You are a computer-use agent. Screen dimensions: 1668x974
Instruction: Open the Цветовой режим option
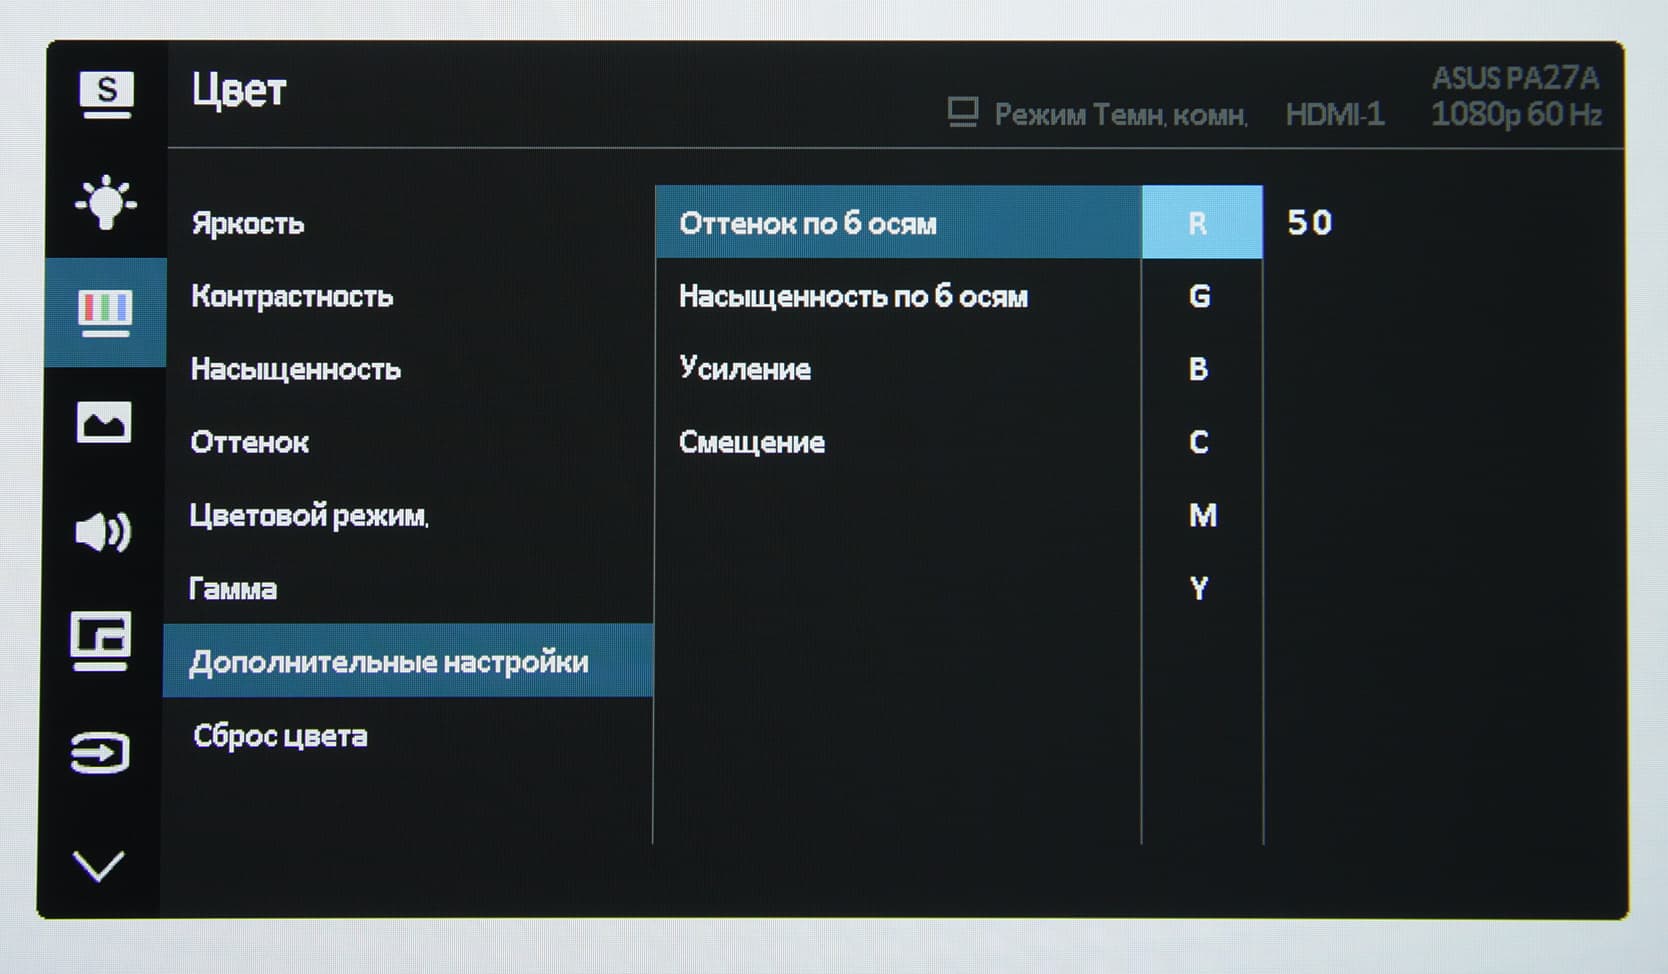[309, 516]
